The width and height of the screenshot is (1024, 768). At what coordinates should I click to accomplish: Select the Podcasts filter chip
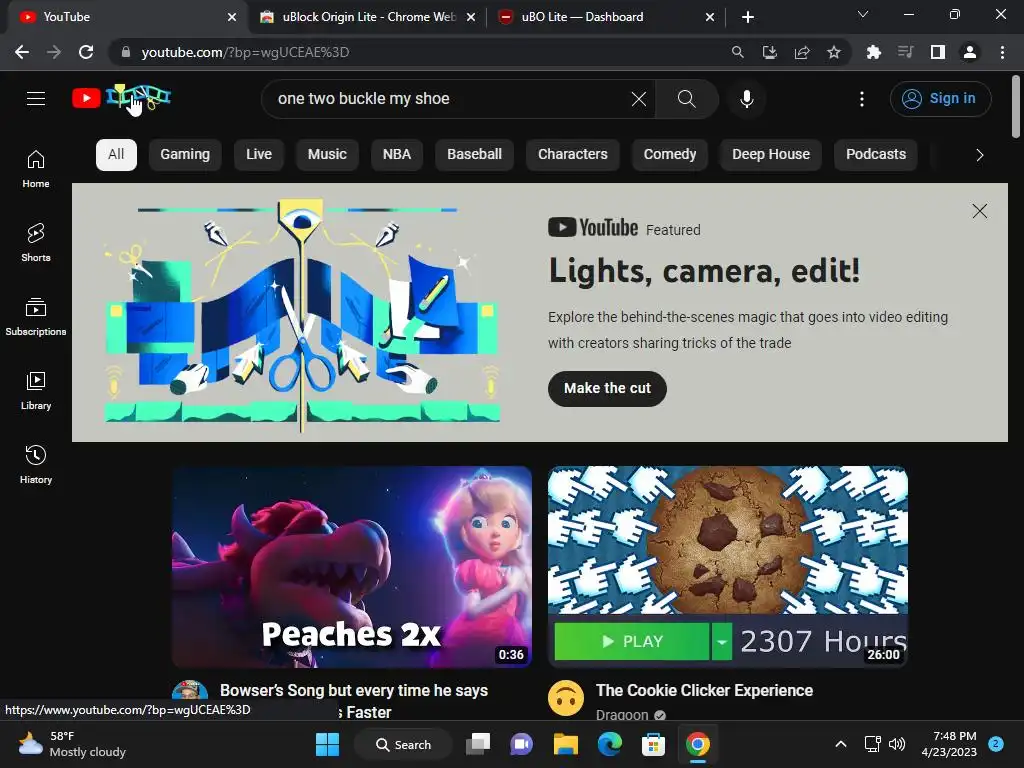(876, 155)
